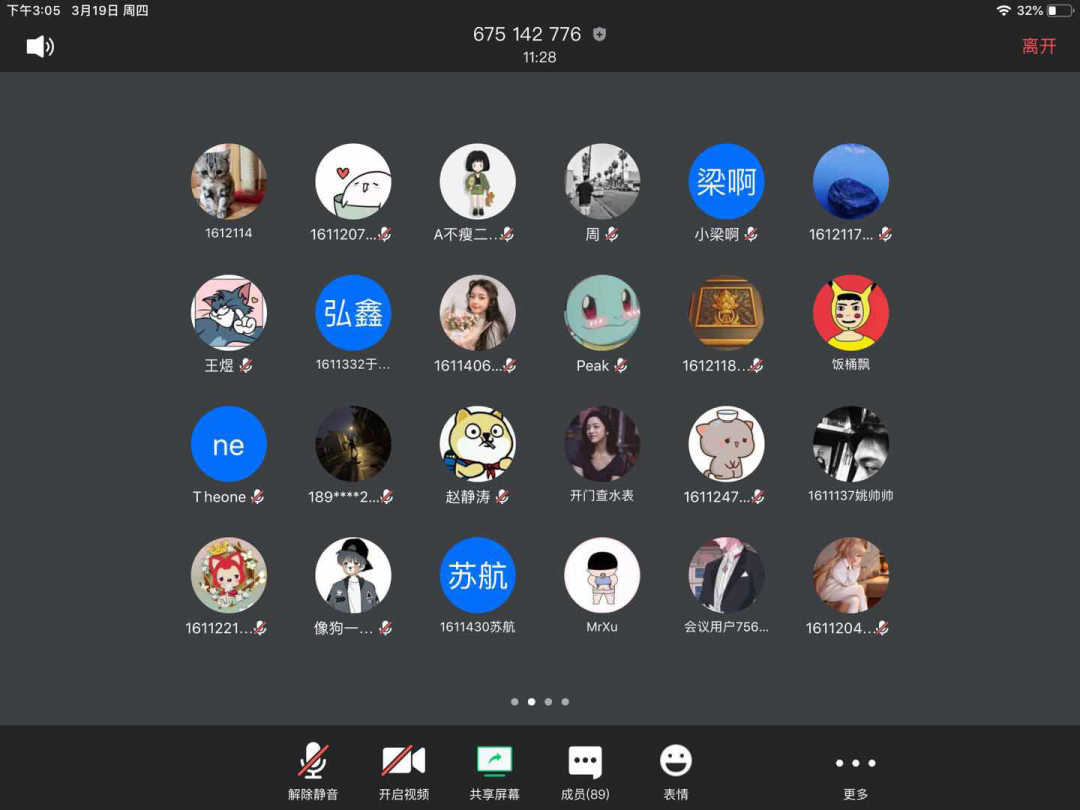Open the 表情 emoji reactions
Viewport: 1080px width, 810px height.
tap(676, 771)
